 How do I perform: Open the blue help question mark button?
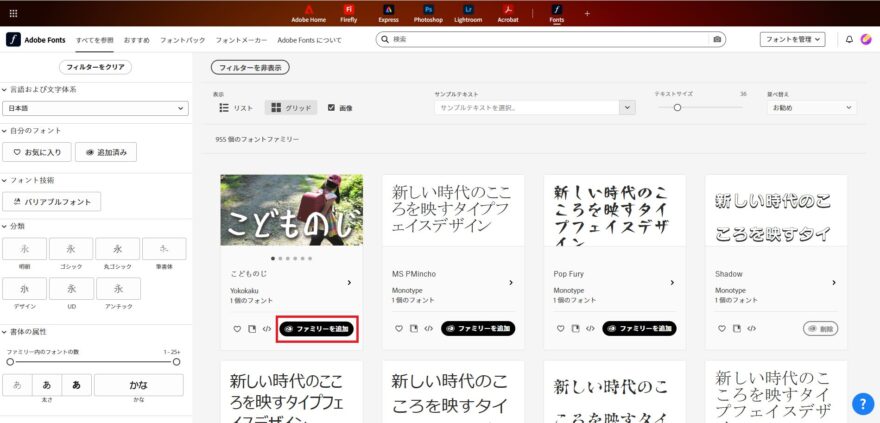pos(863,403)
